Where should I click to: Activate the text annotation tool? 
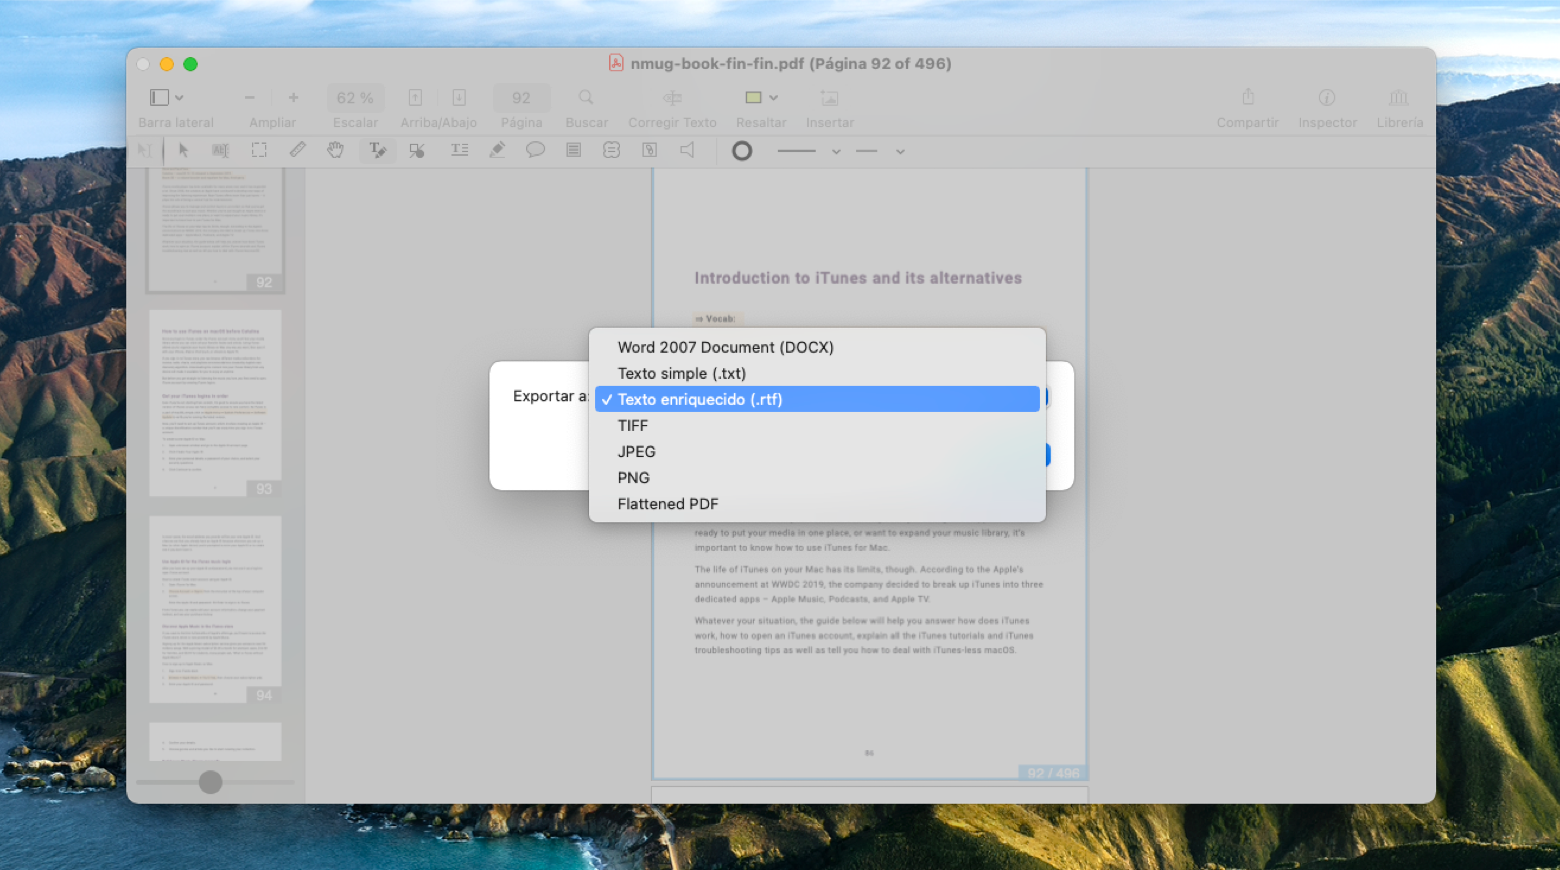(x=377, y=150)
